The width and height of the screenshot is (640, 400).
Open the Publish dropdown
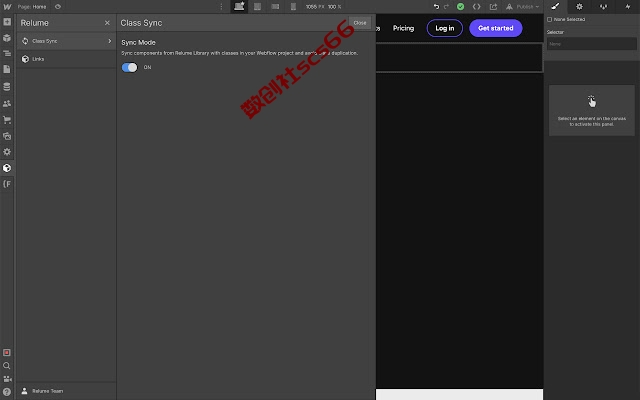coord(523,7)
